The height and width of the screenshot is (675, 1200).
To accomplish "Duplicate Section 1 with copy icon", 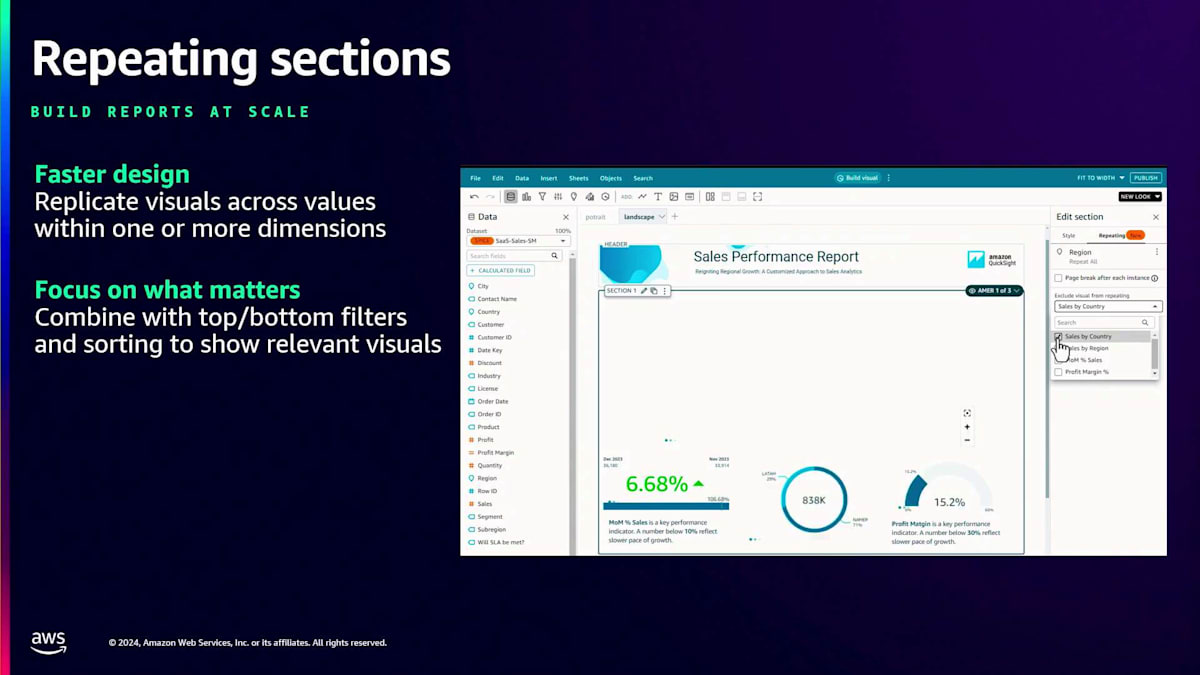I will click(654, 291).
